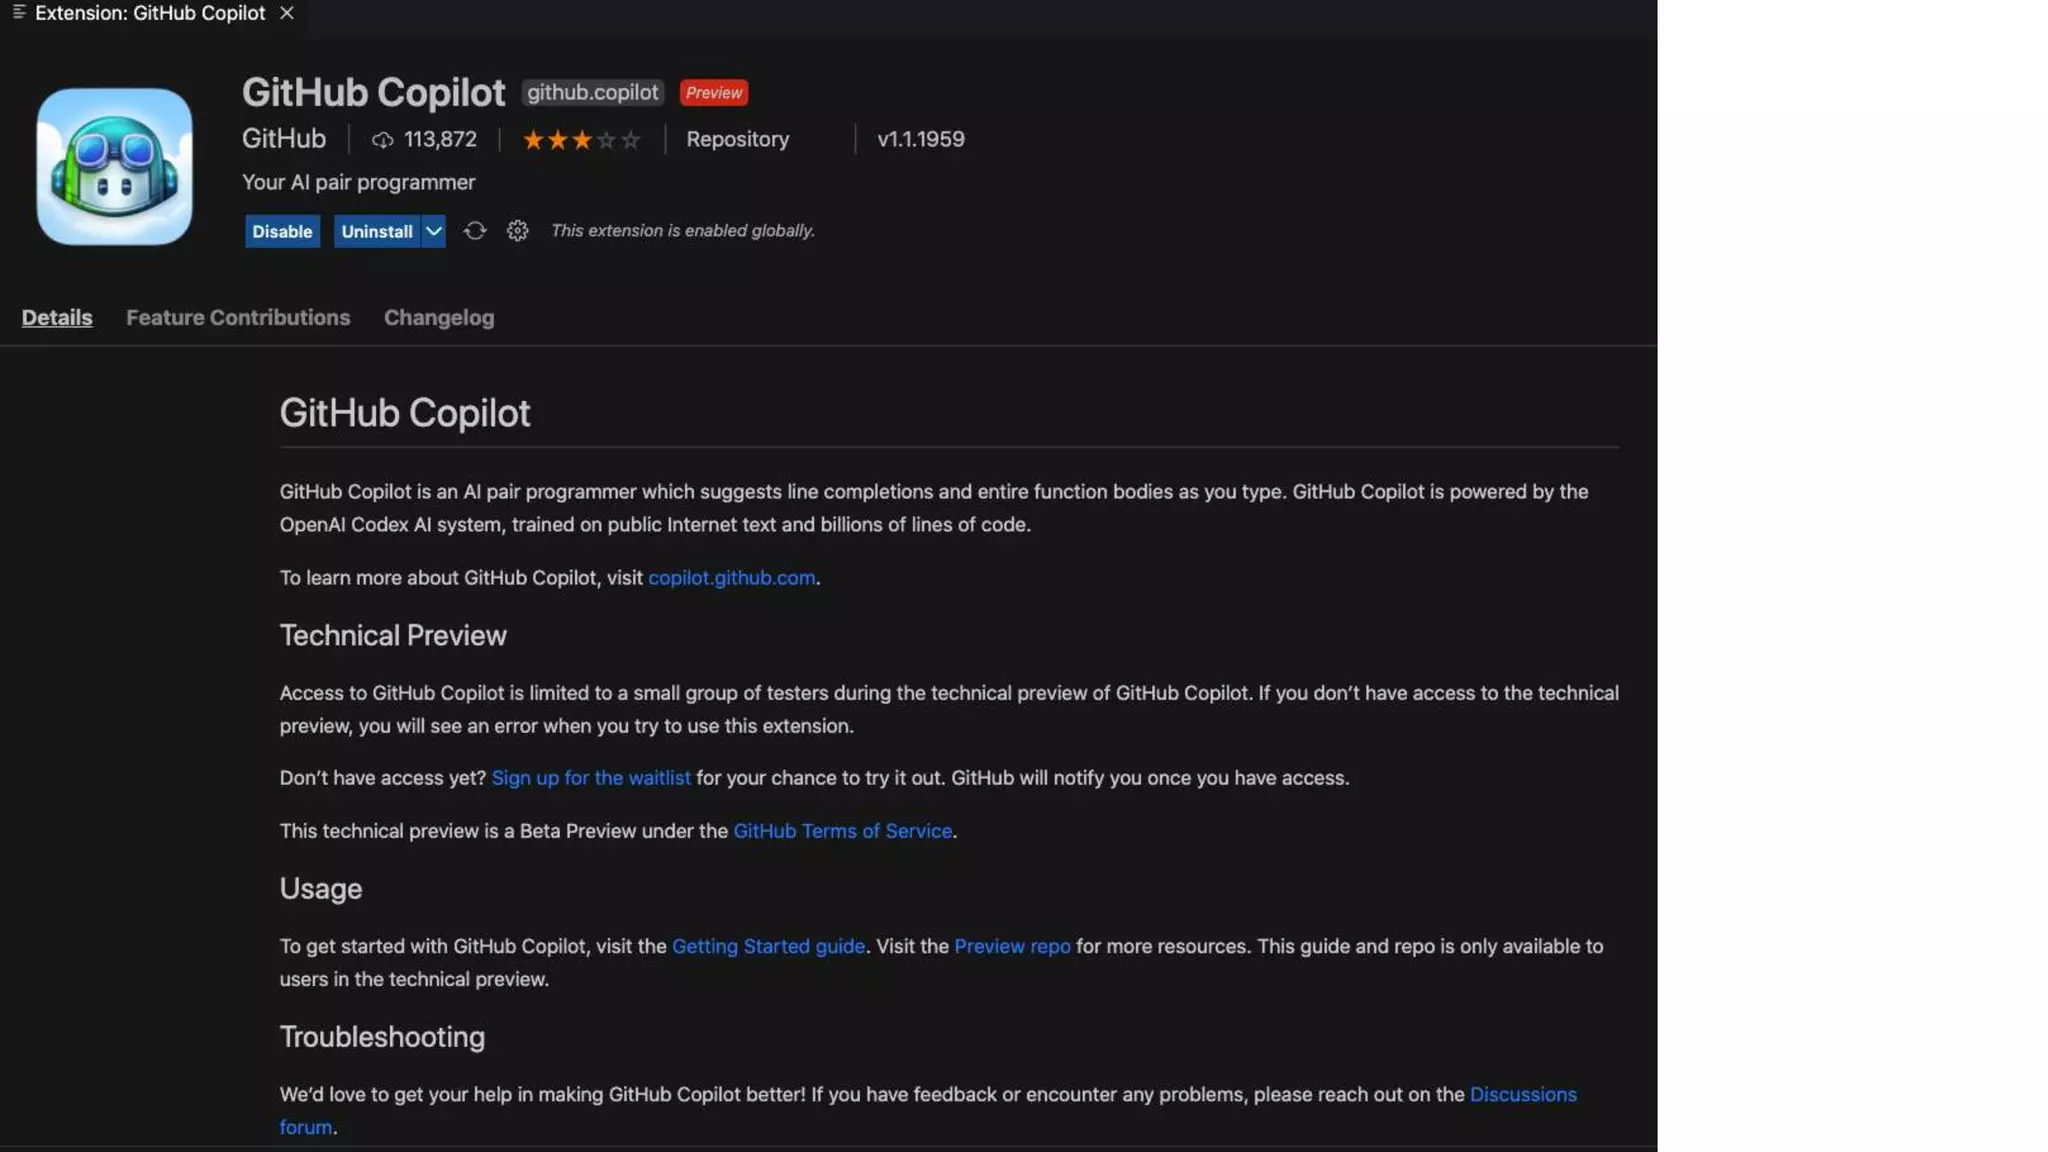Click the editor tab's file icon
2048x1152 pixels.
pos(18,13)
